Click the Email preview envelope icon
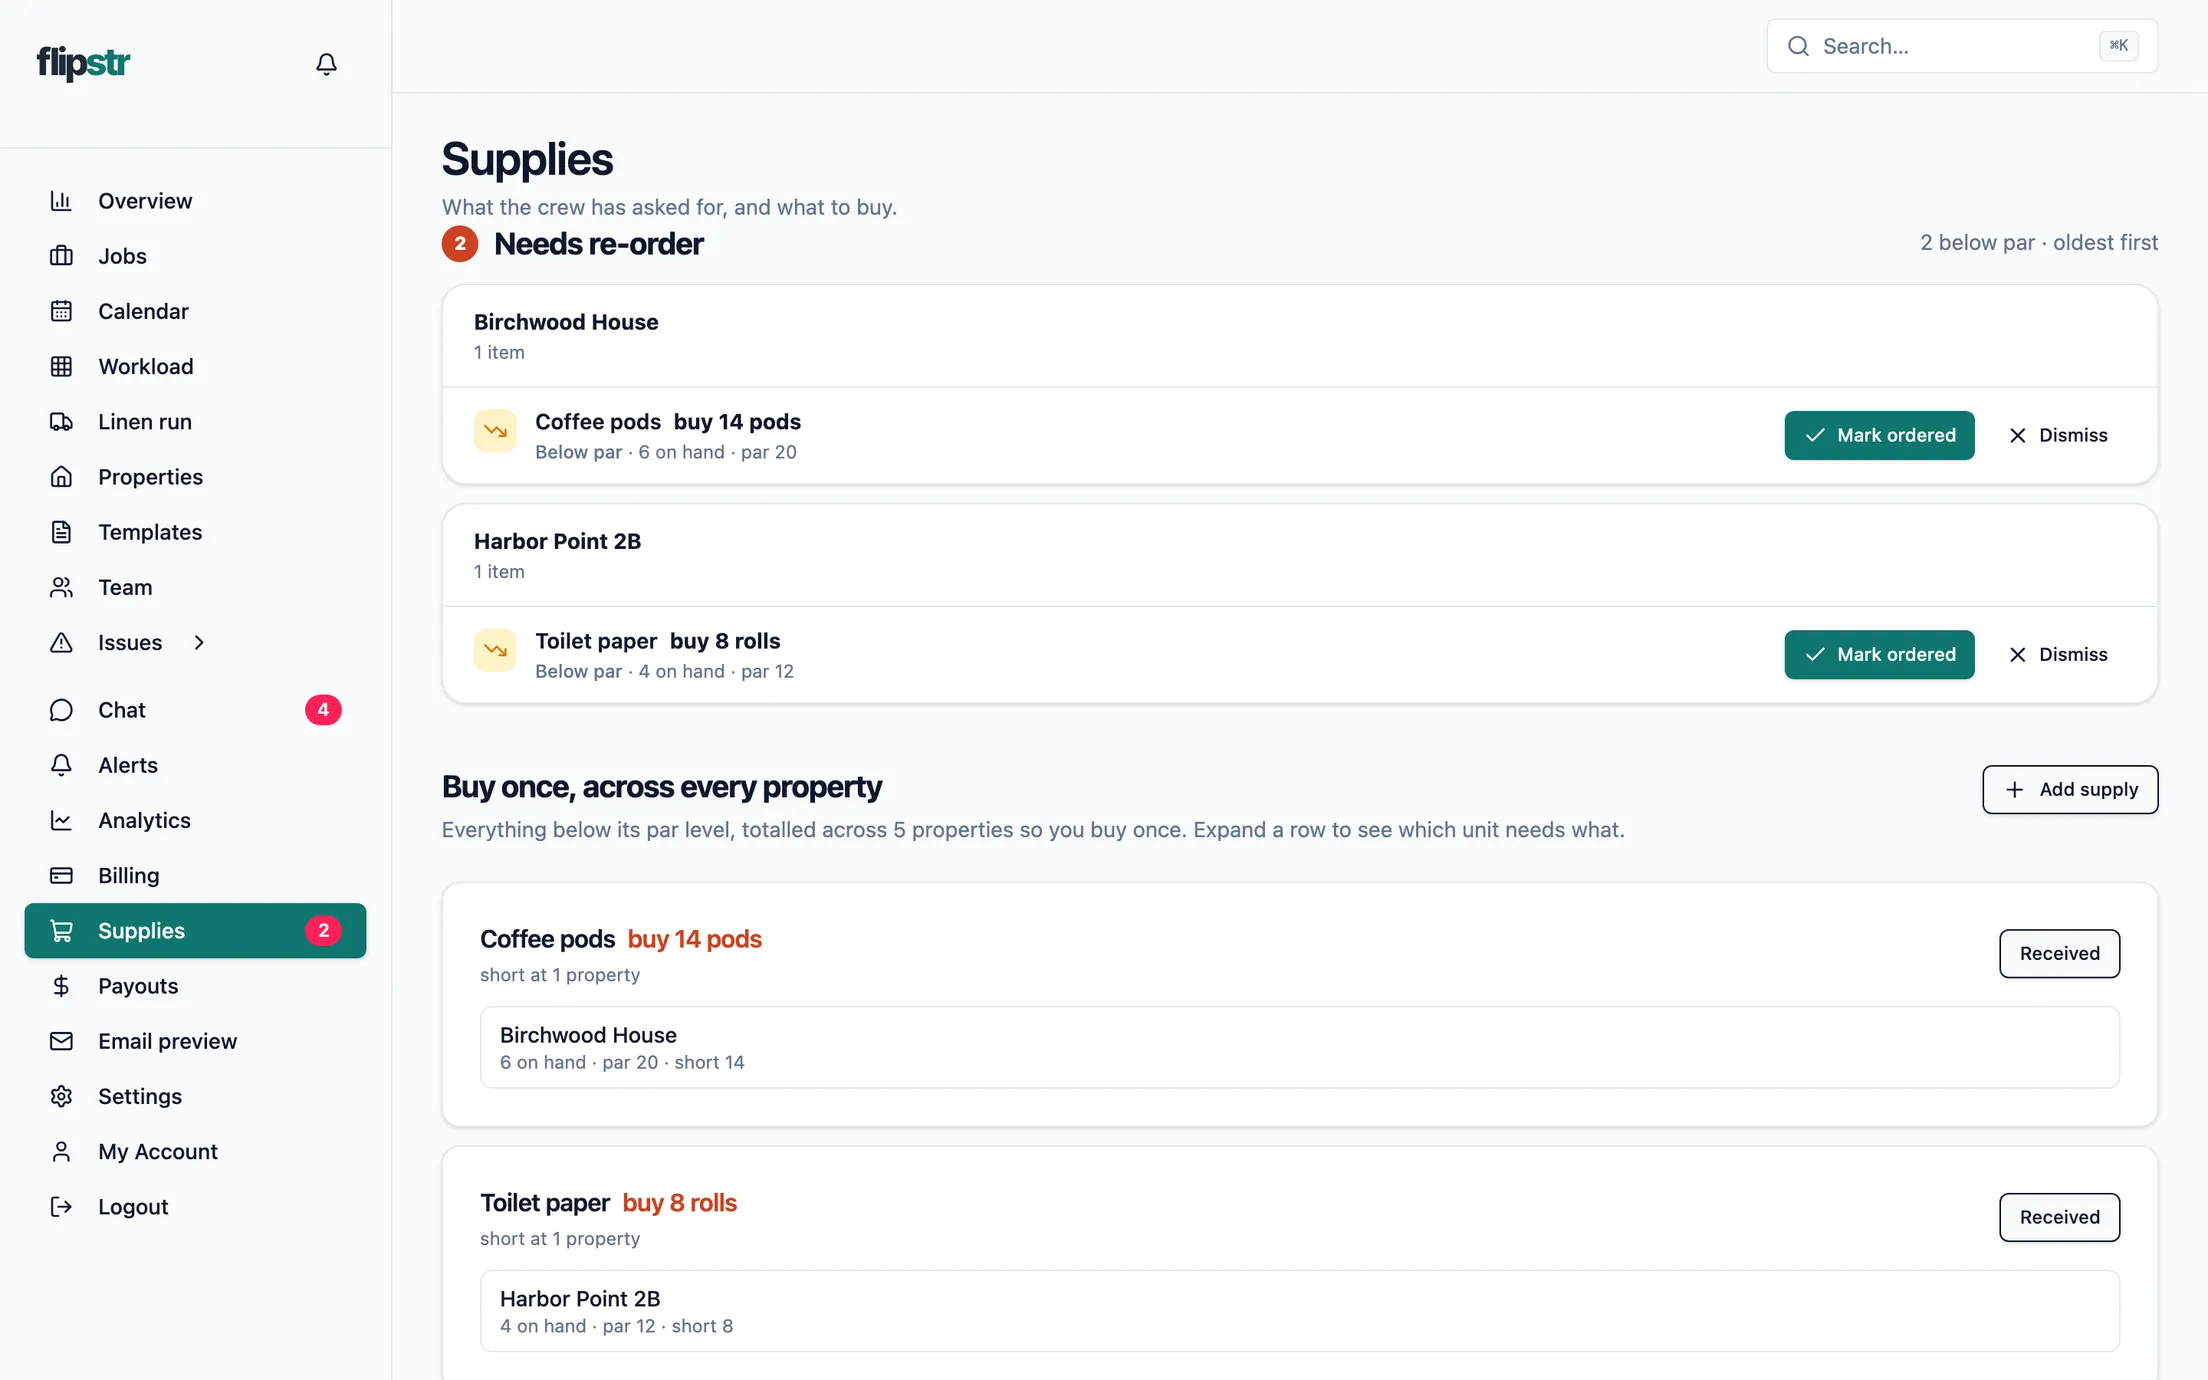Screen dimensions: 2208x1380 61,1041
